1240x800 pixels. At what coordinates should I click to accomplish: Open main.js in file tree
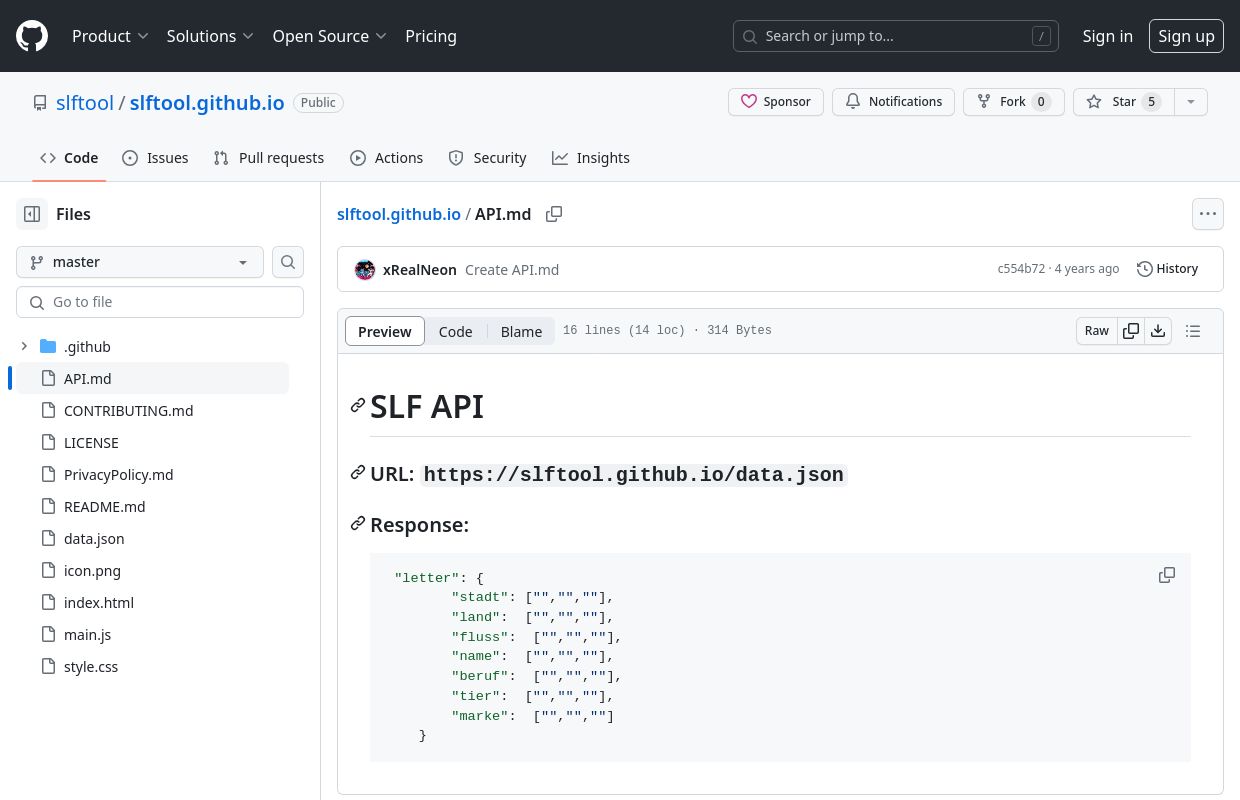click(152, 635)
